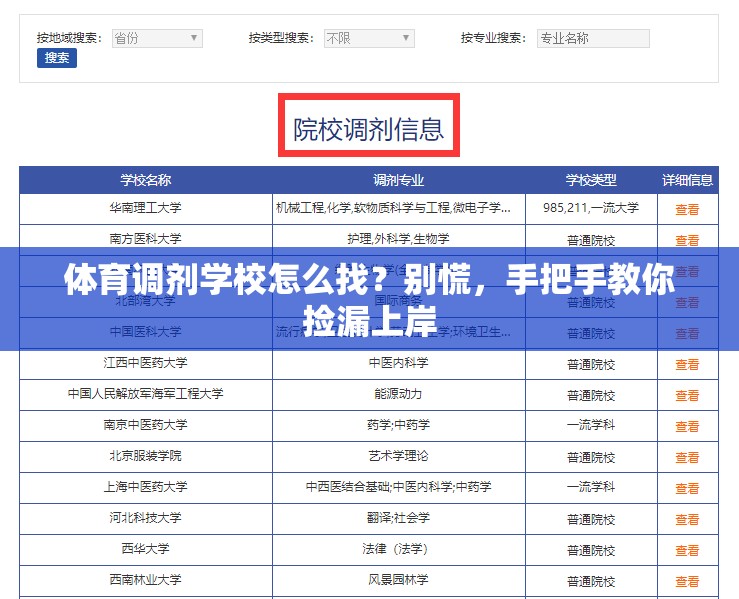Select major cell 护理,外科学,生物学
The image size is (739, 599).
coord(399,239)
